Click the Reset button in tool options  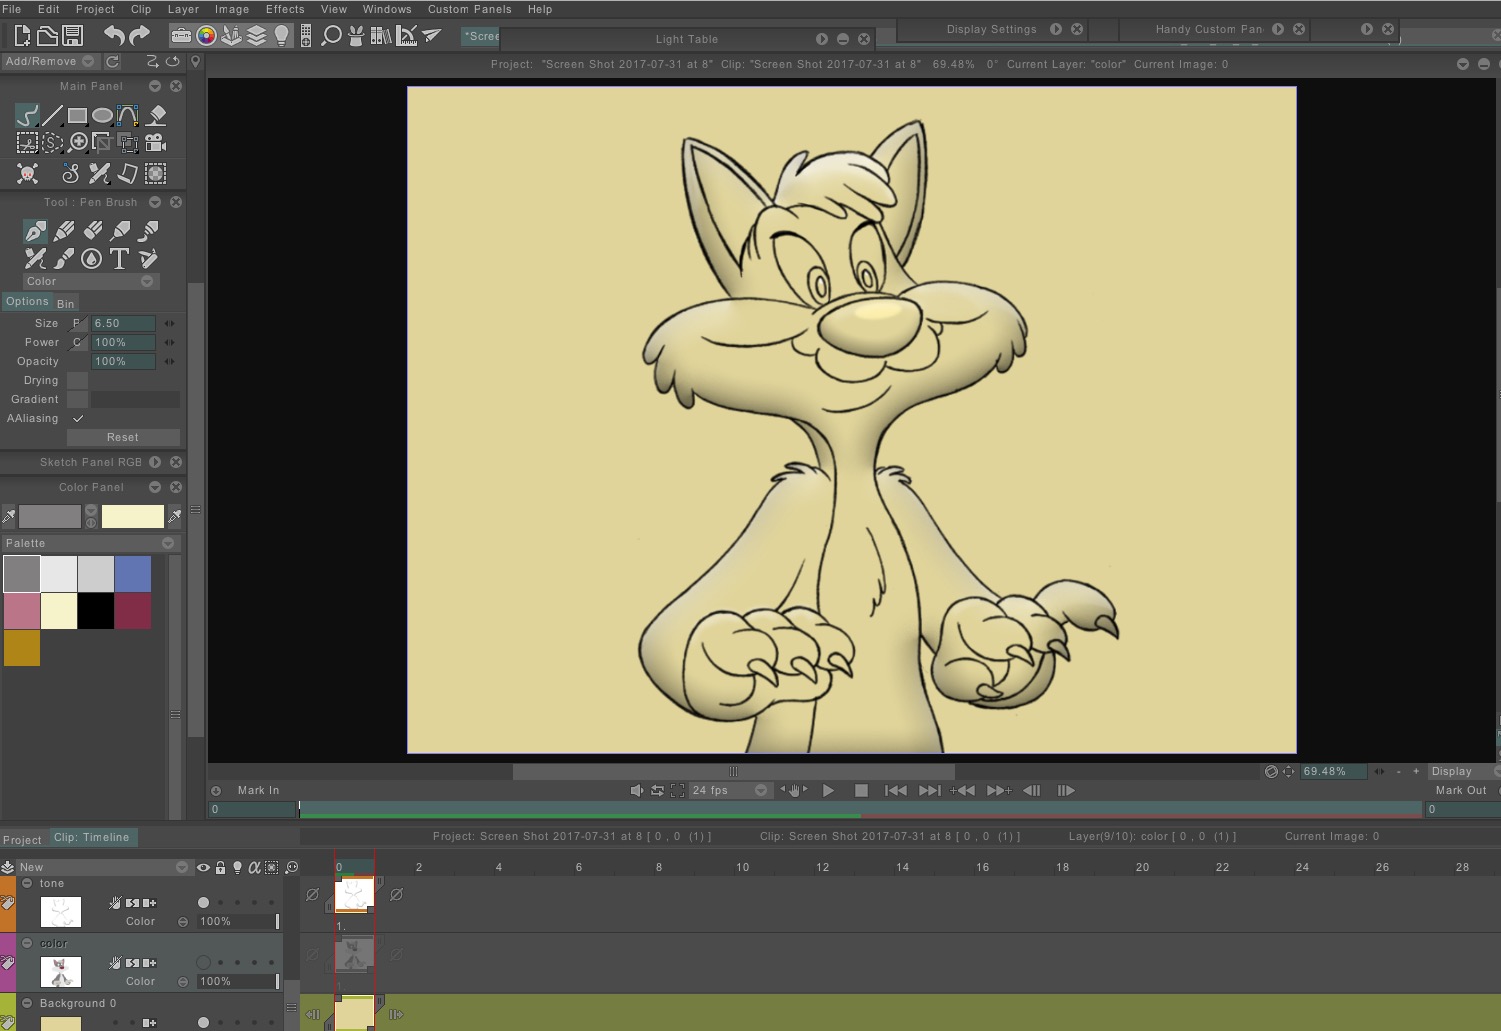(123, 437)
